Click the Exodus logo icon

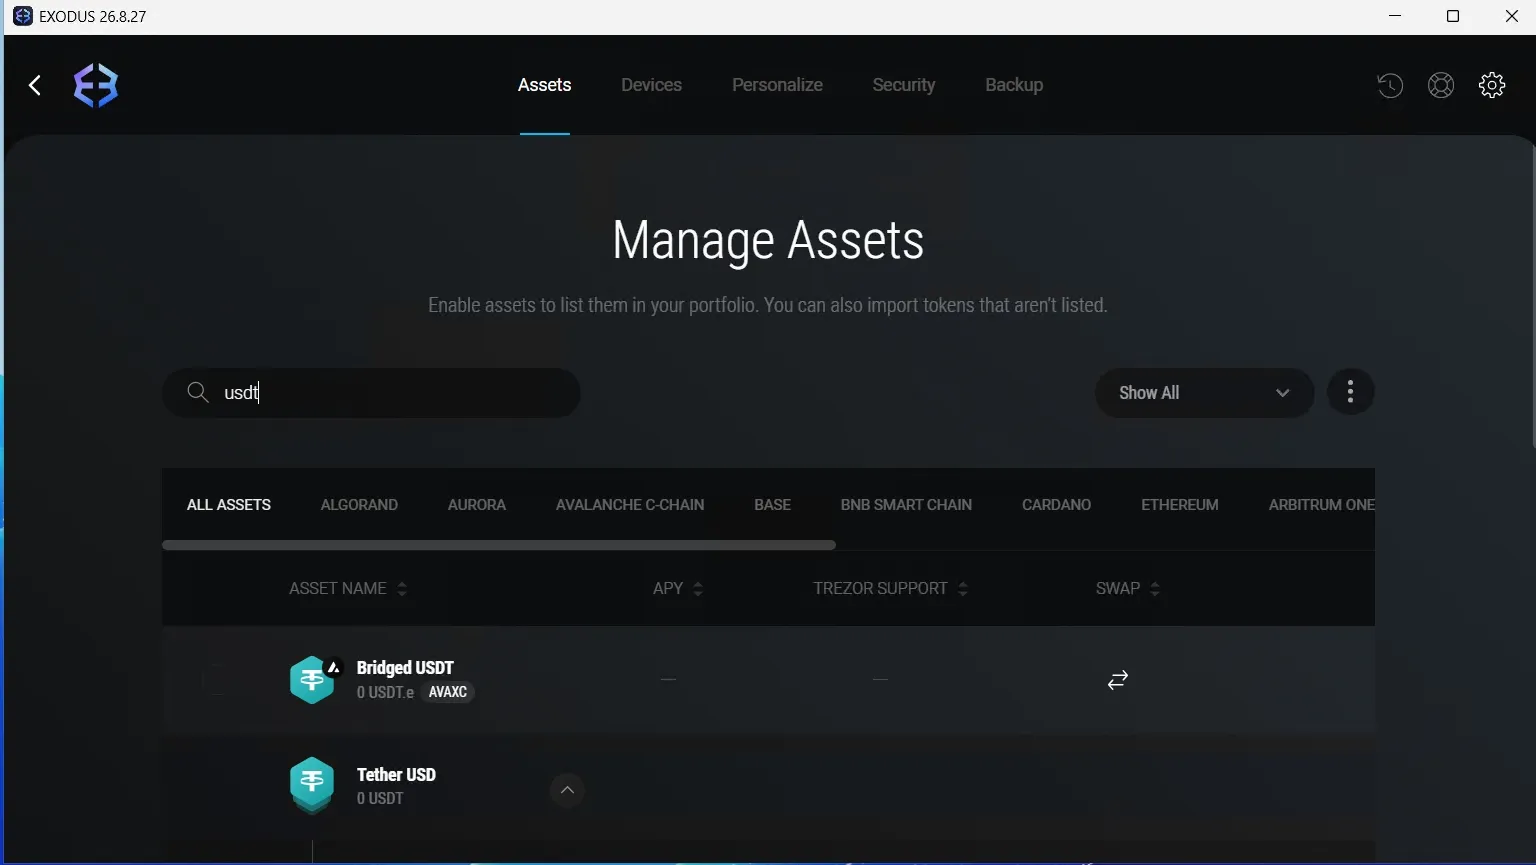point(96,86)
